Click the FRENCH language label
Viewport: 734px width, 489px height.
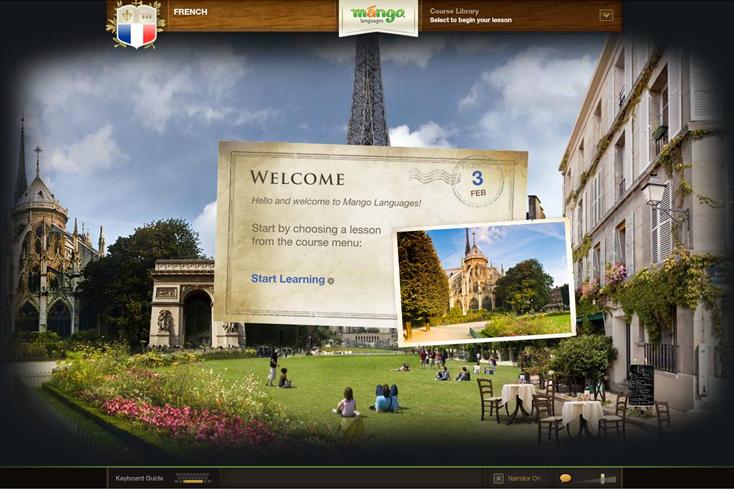[190, 12]
